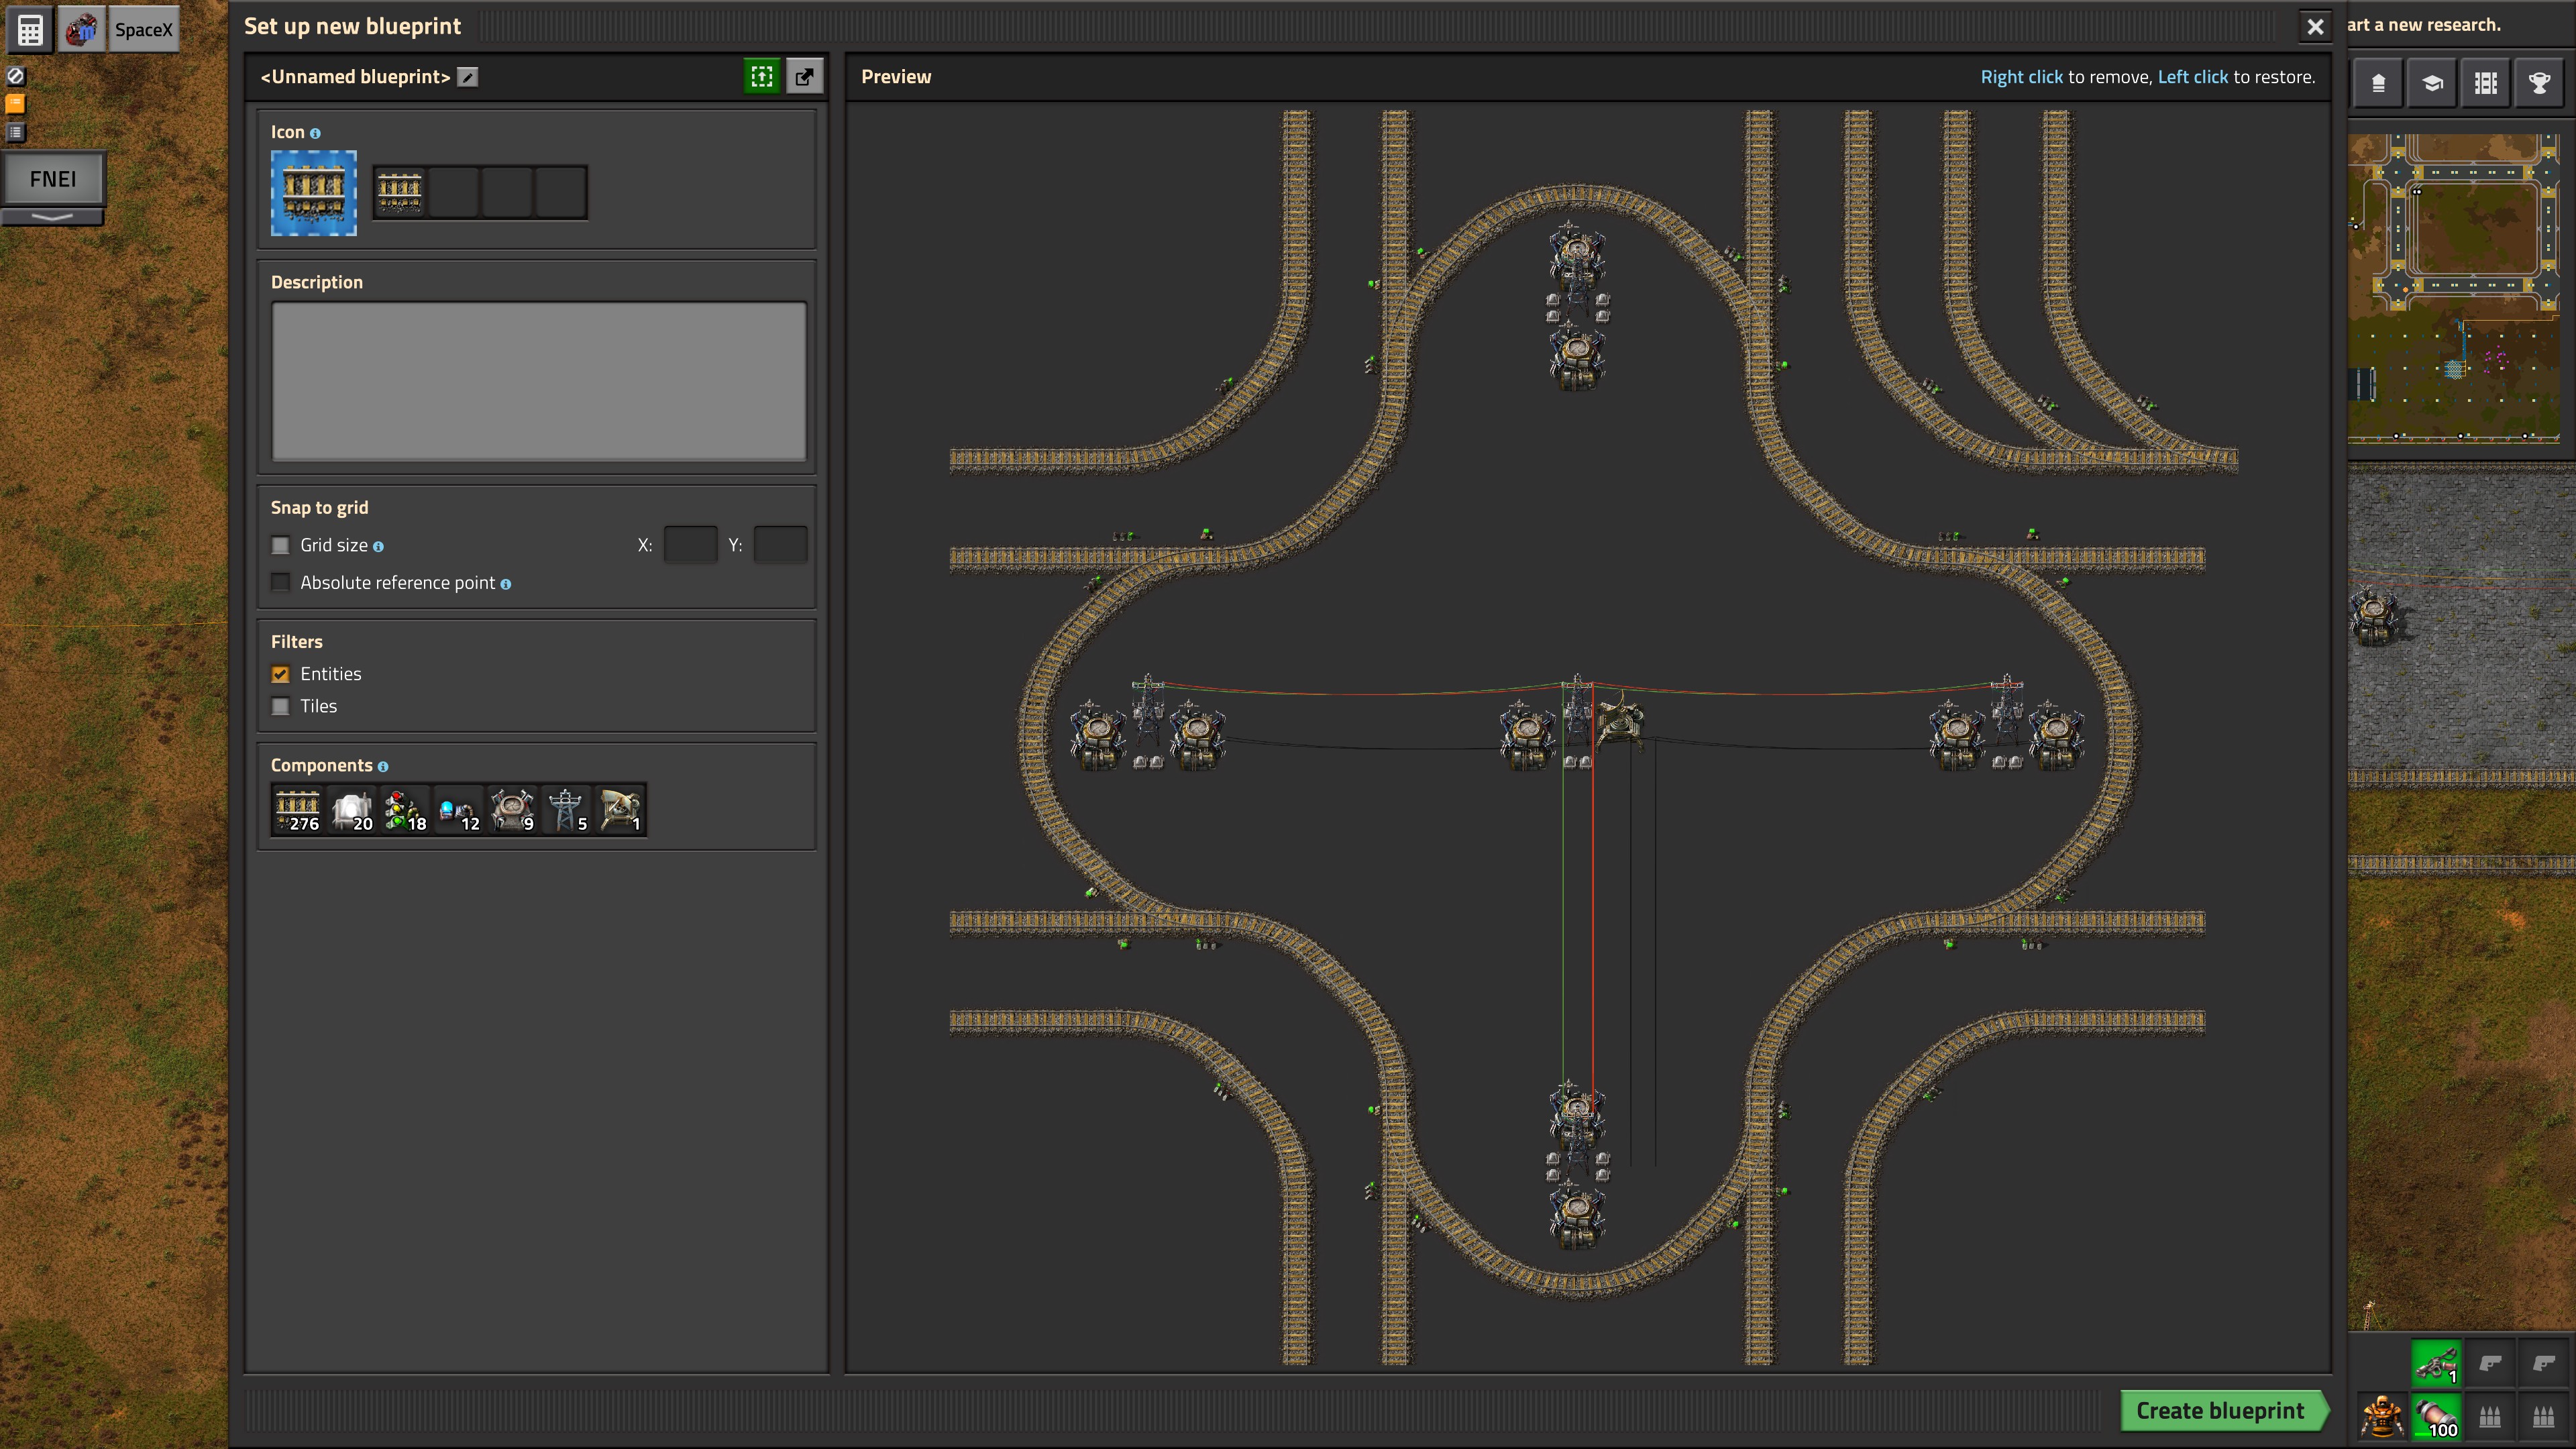Open the tips graduation cap button
The height and width of the screenshot is (1449, 2576).
click(2432, 83)
